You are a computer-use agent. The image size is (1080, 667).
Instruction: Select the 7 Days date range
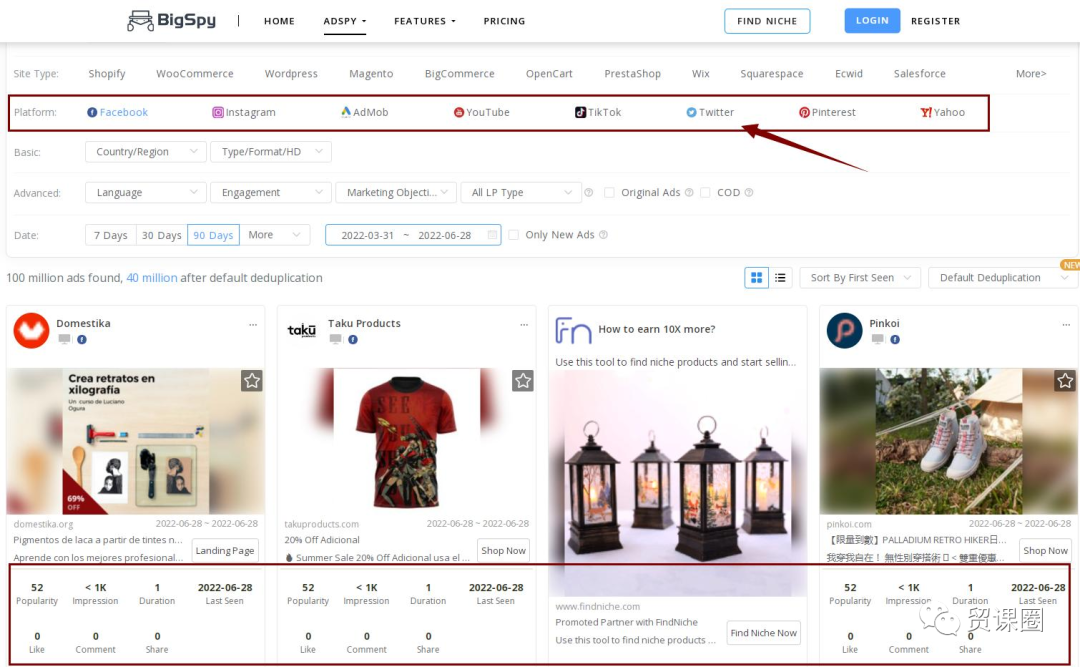[111, 235]
